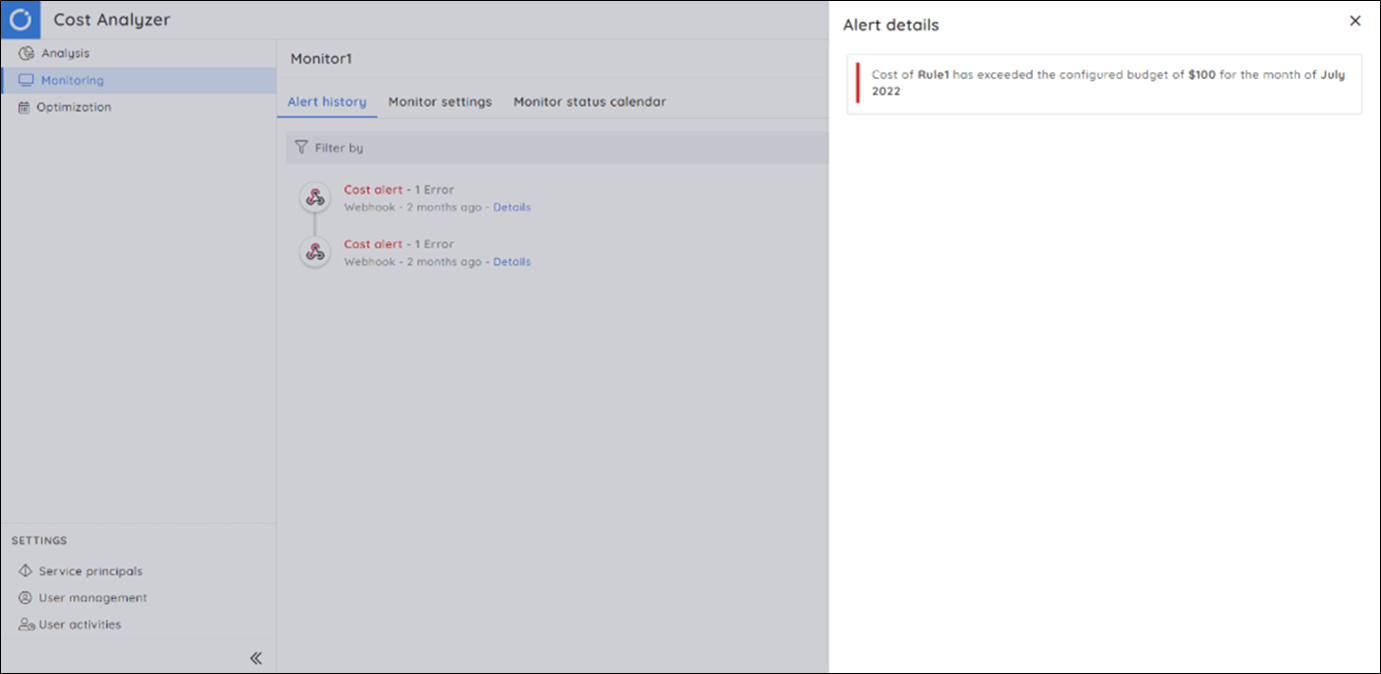Switch to the Monitor settings tab
Viewport: 1381px width, 674px height.
tap(440, 102)
